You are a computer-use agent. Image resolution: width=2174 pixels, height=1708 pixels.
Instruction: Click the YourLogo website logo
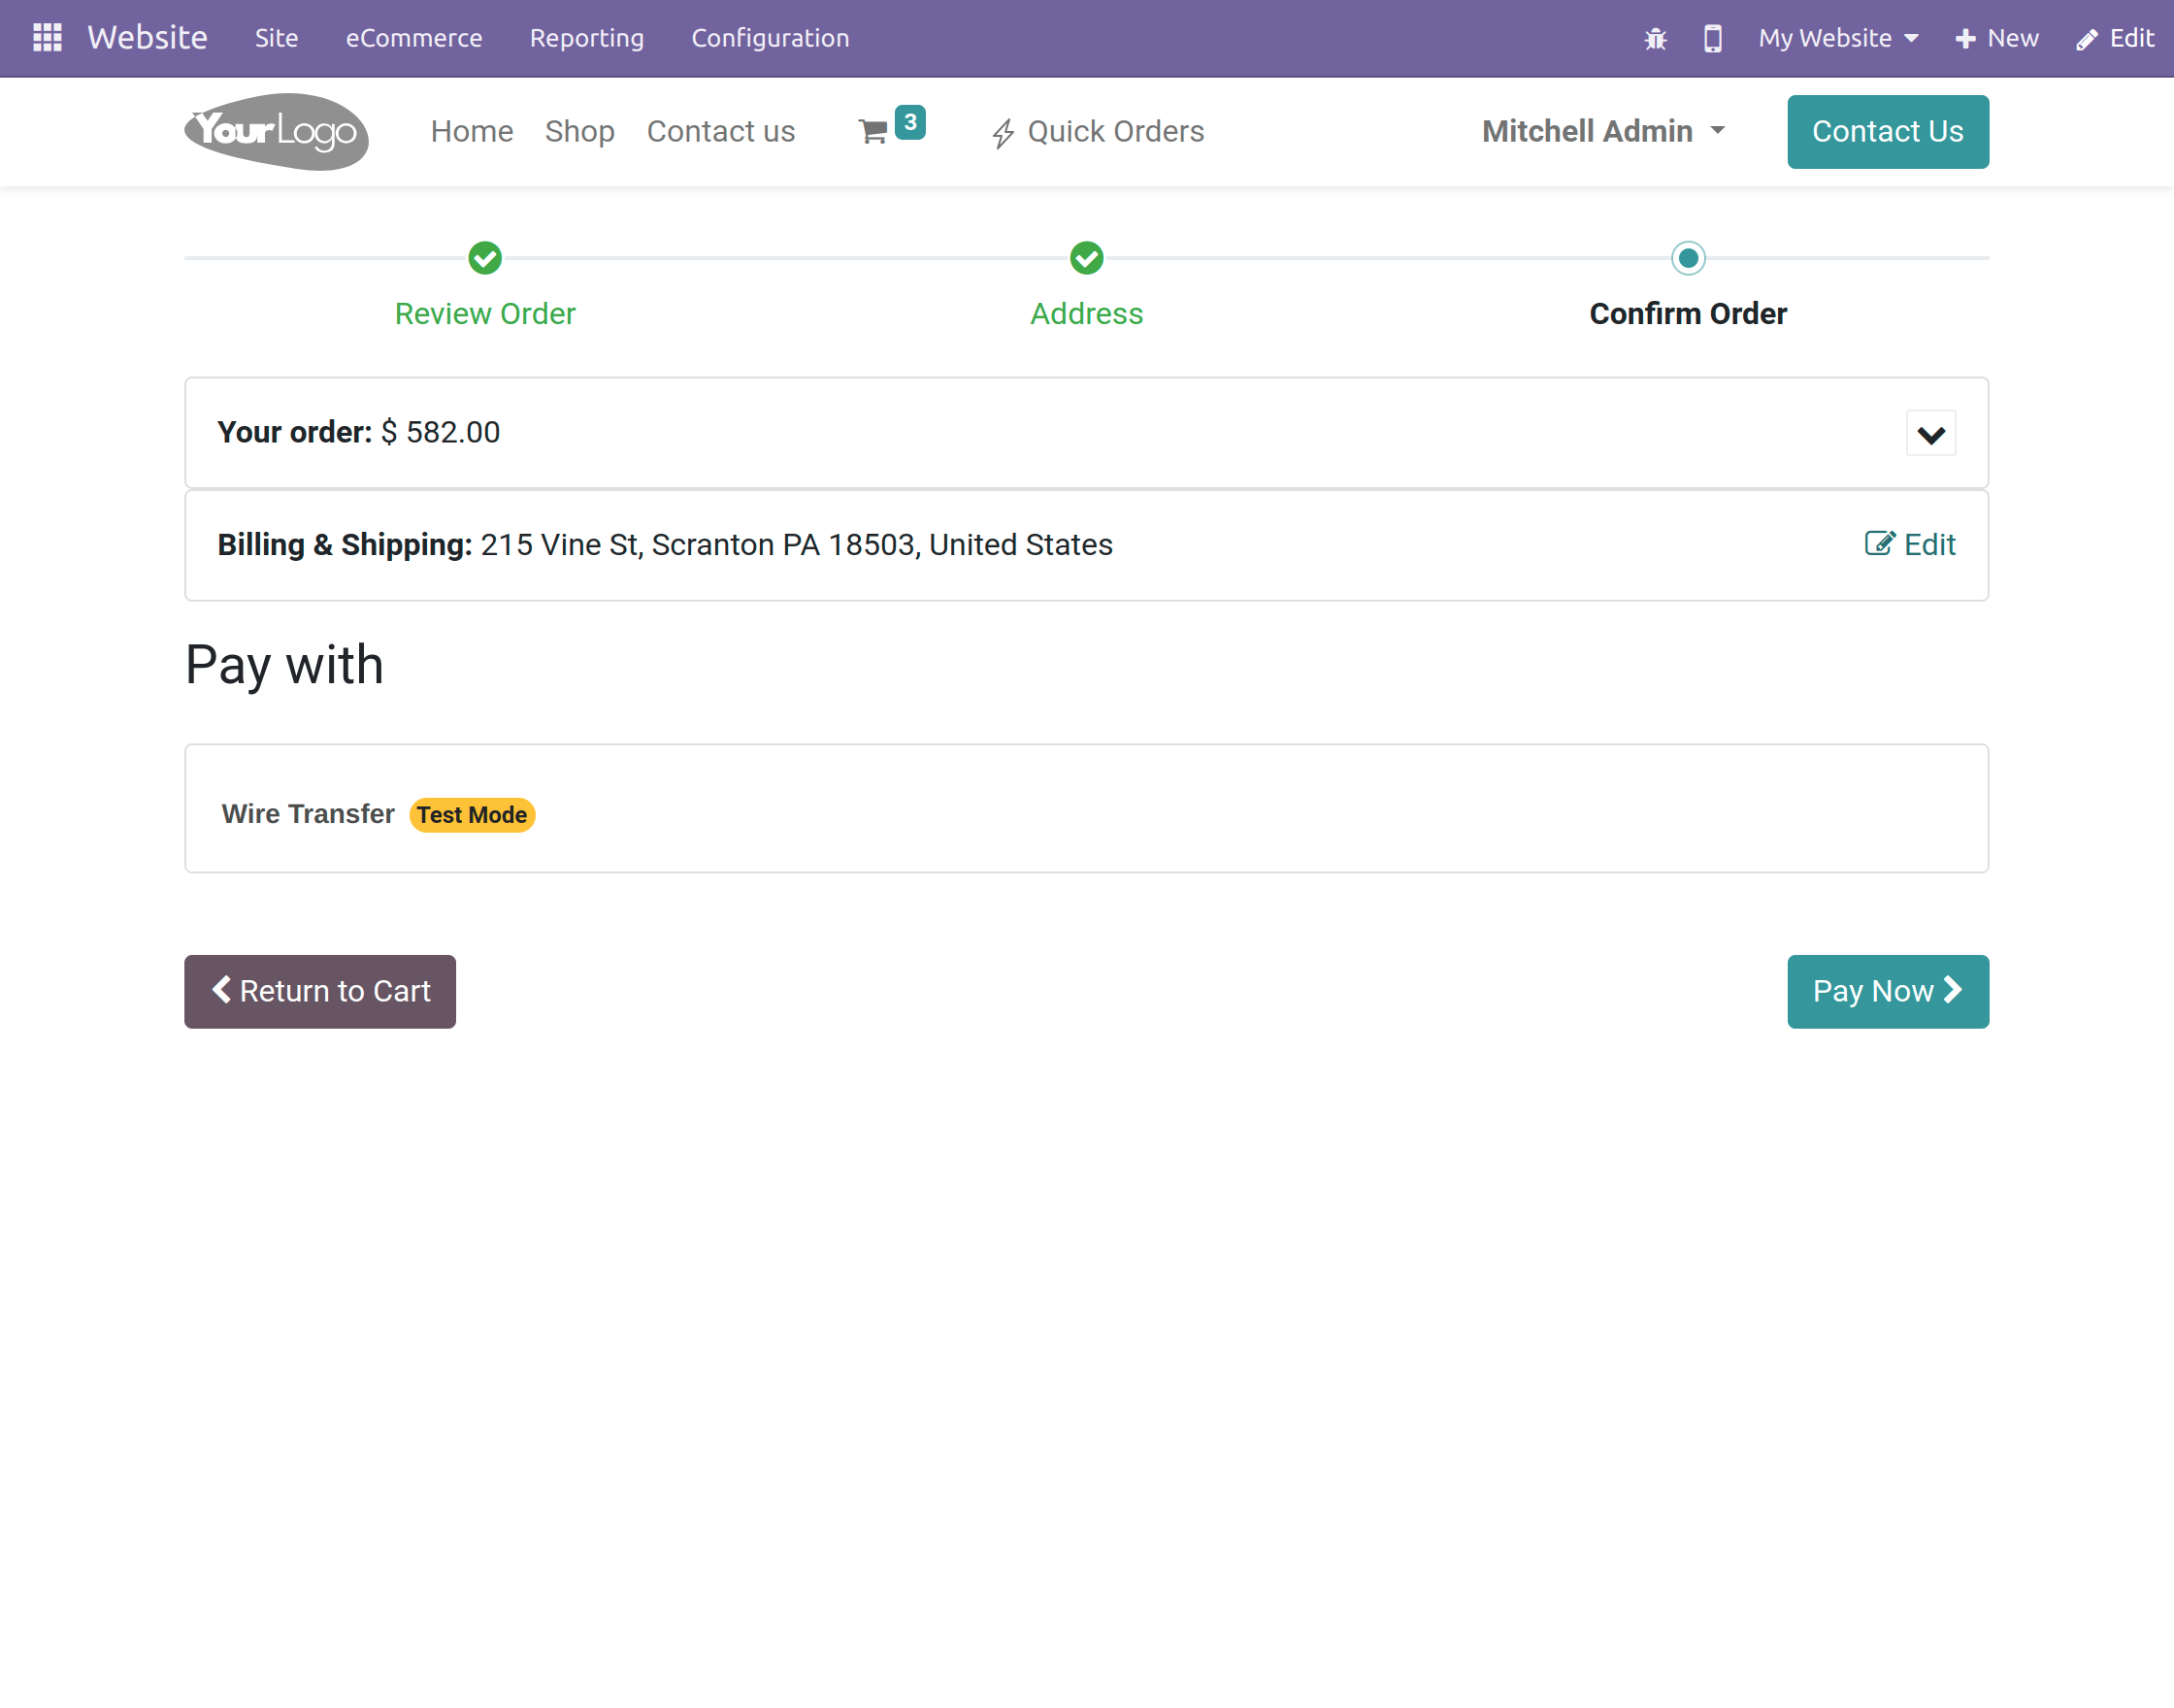276,131
